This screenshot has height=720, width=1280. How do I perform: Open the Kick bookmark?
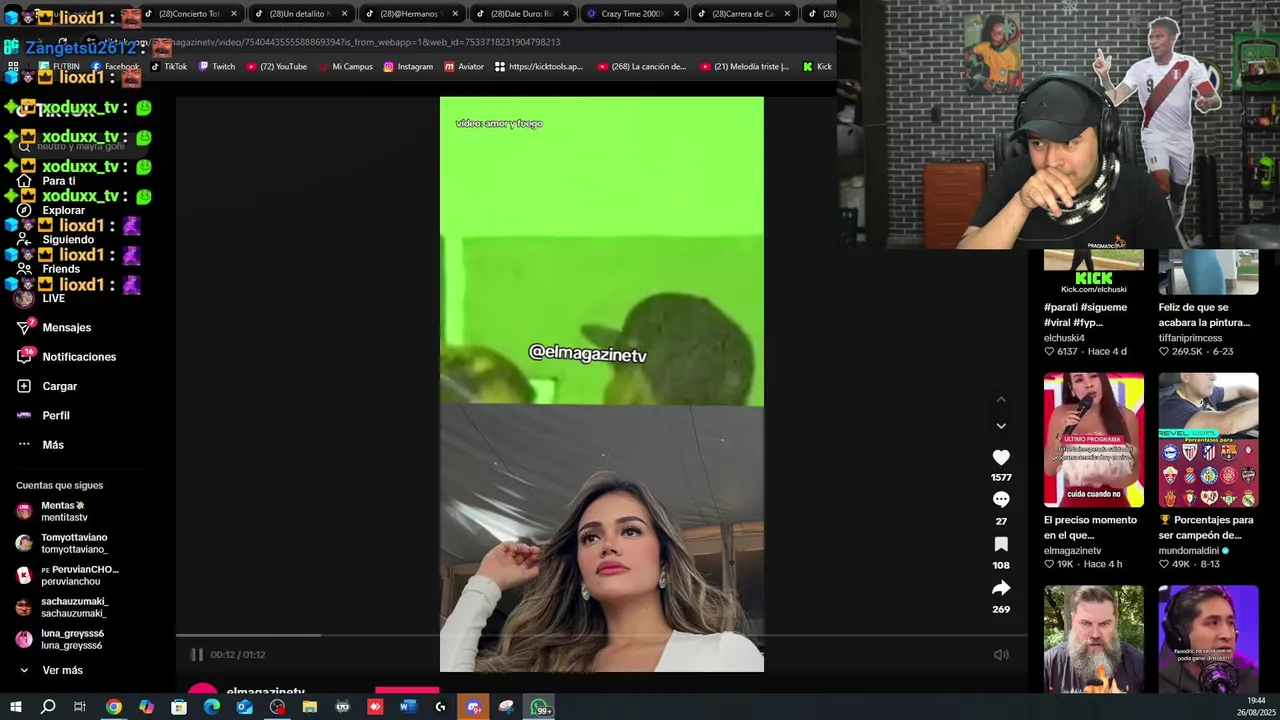(817, 67)
